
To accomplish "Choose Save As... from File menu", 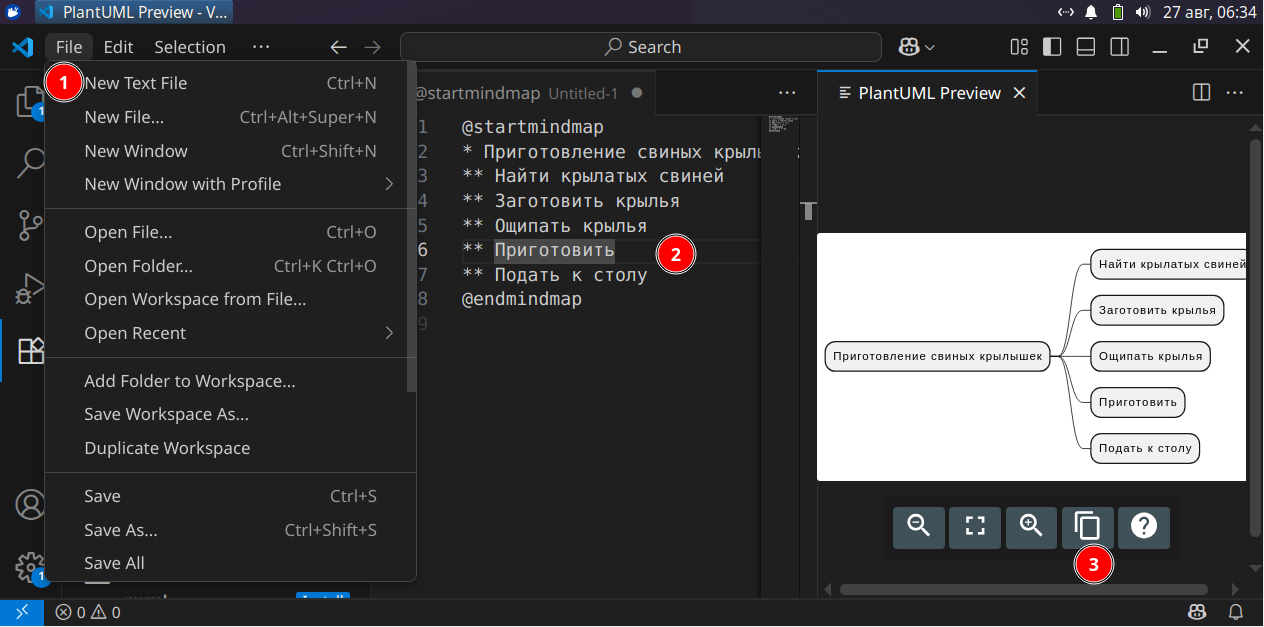I will pyautogui.click(x=121, y=530).
